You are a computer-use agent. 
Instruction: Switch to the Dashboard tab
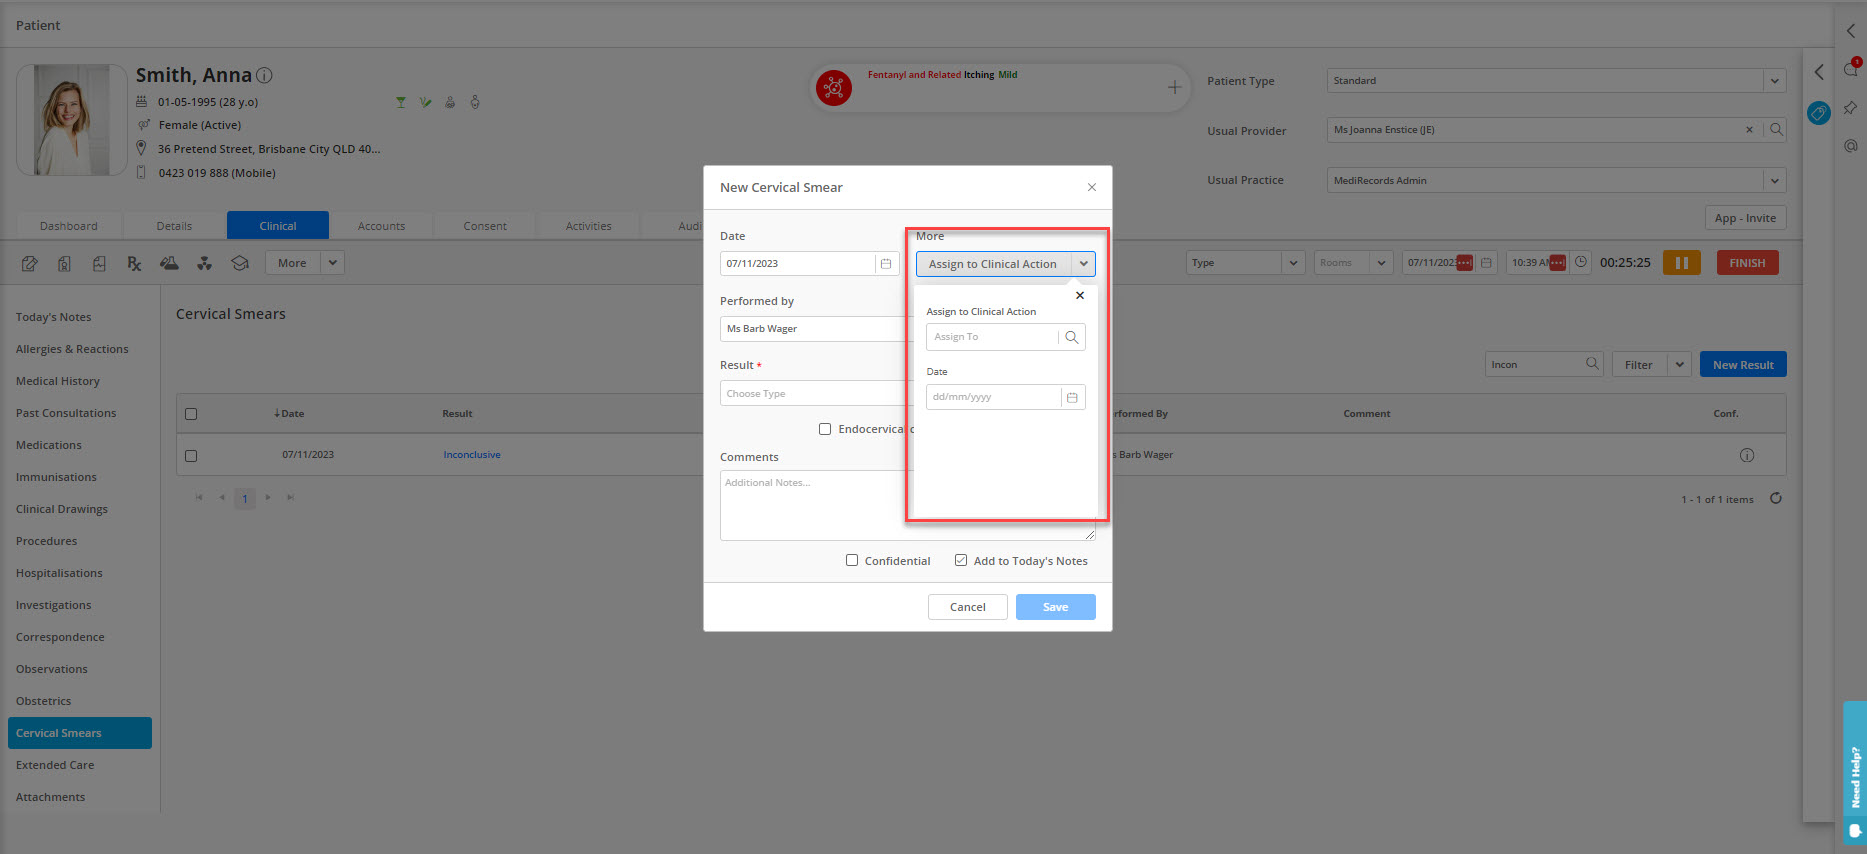coord(69,226)
